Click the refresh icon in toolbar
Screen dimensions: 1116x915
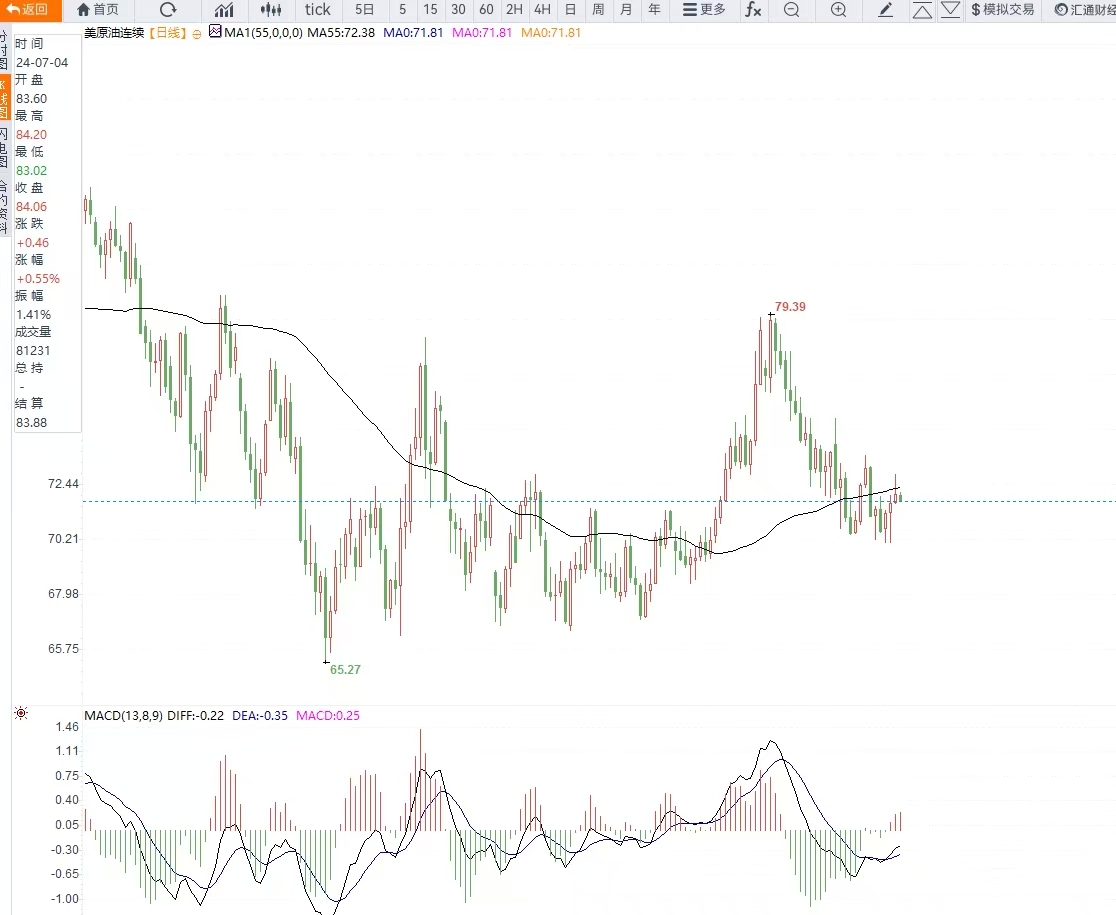click(x=168, y=10)
